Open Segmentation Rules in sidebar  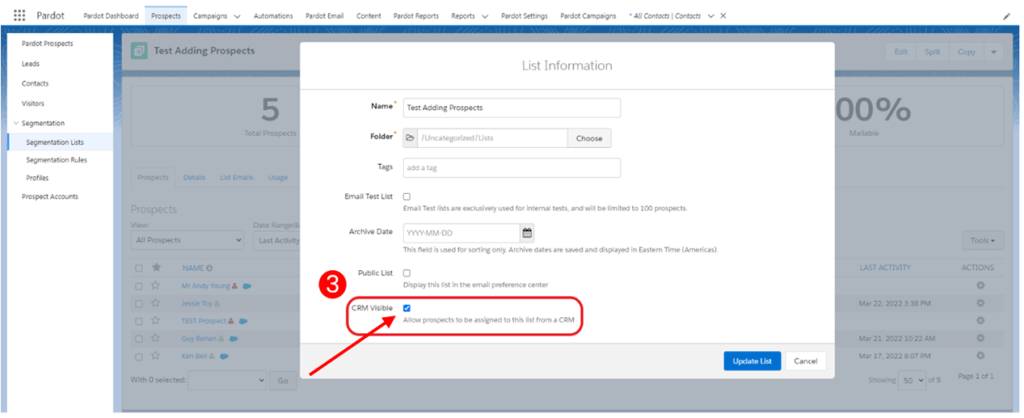(56, 159)
